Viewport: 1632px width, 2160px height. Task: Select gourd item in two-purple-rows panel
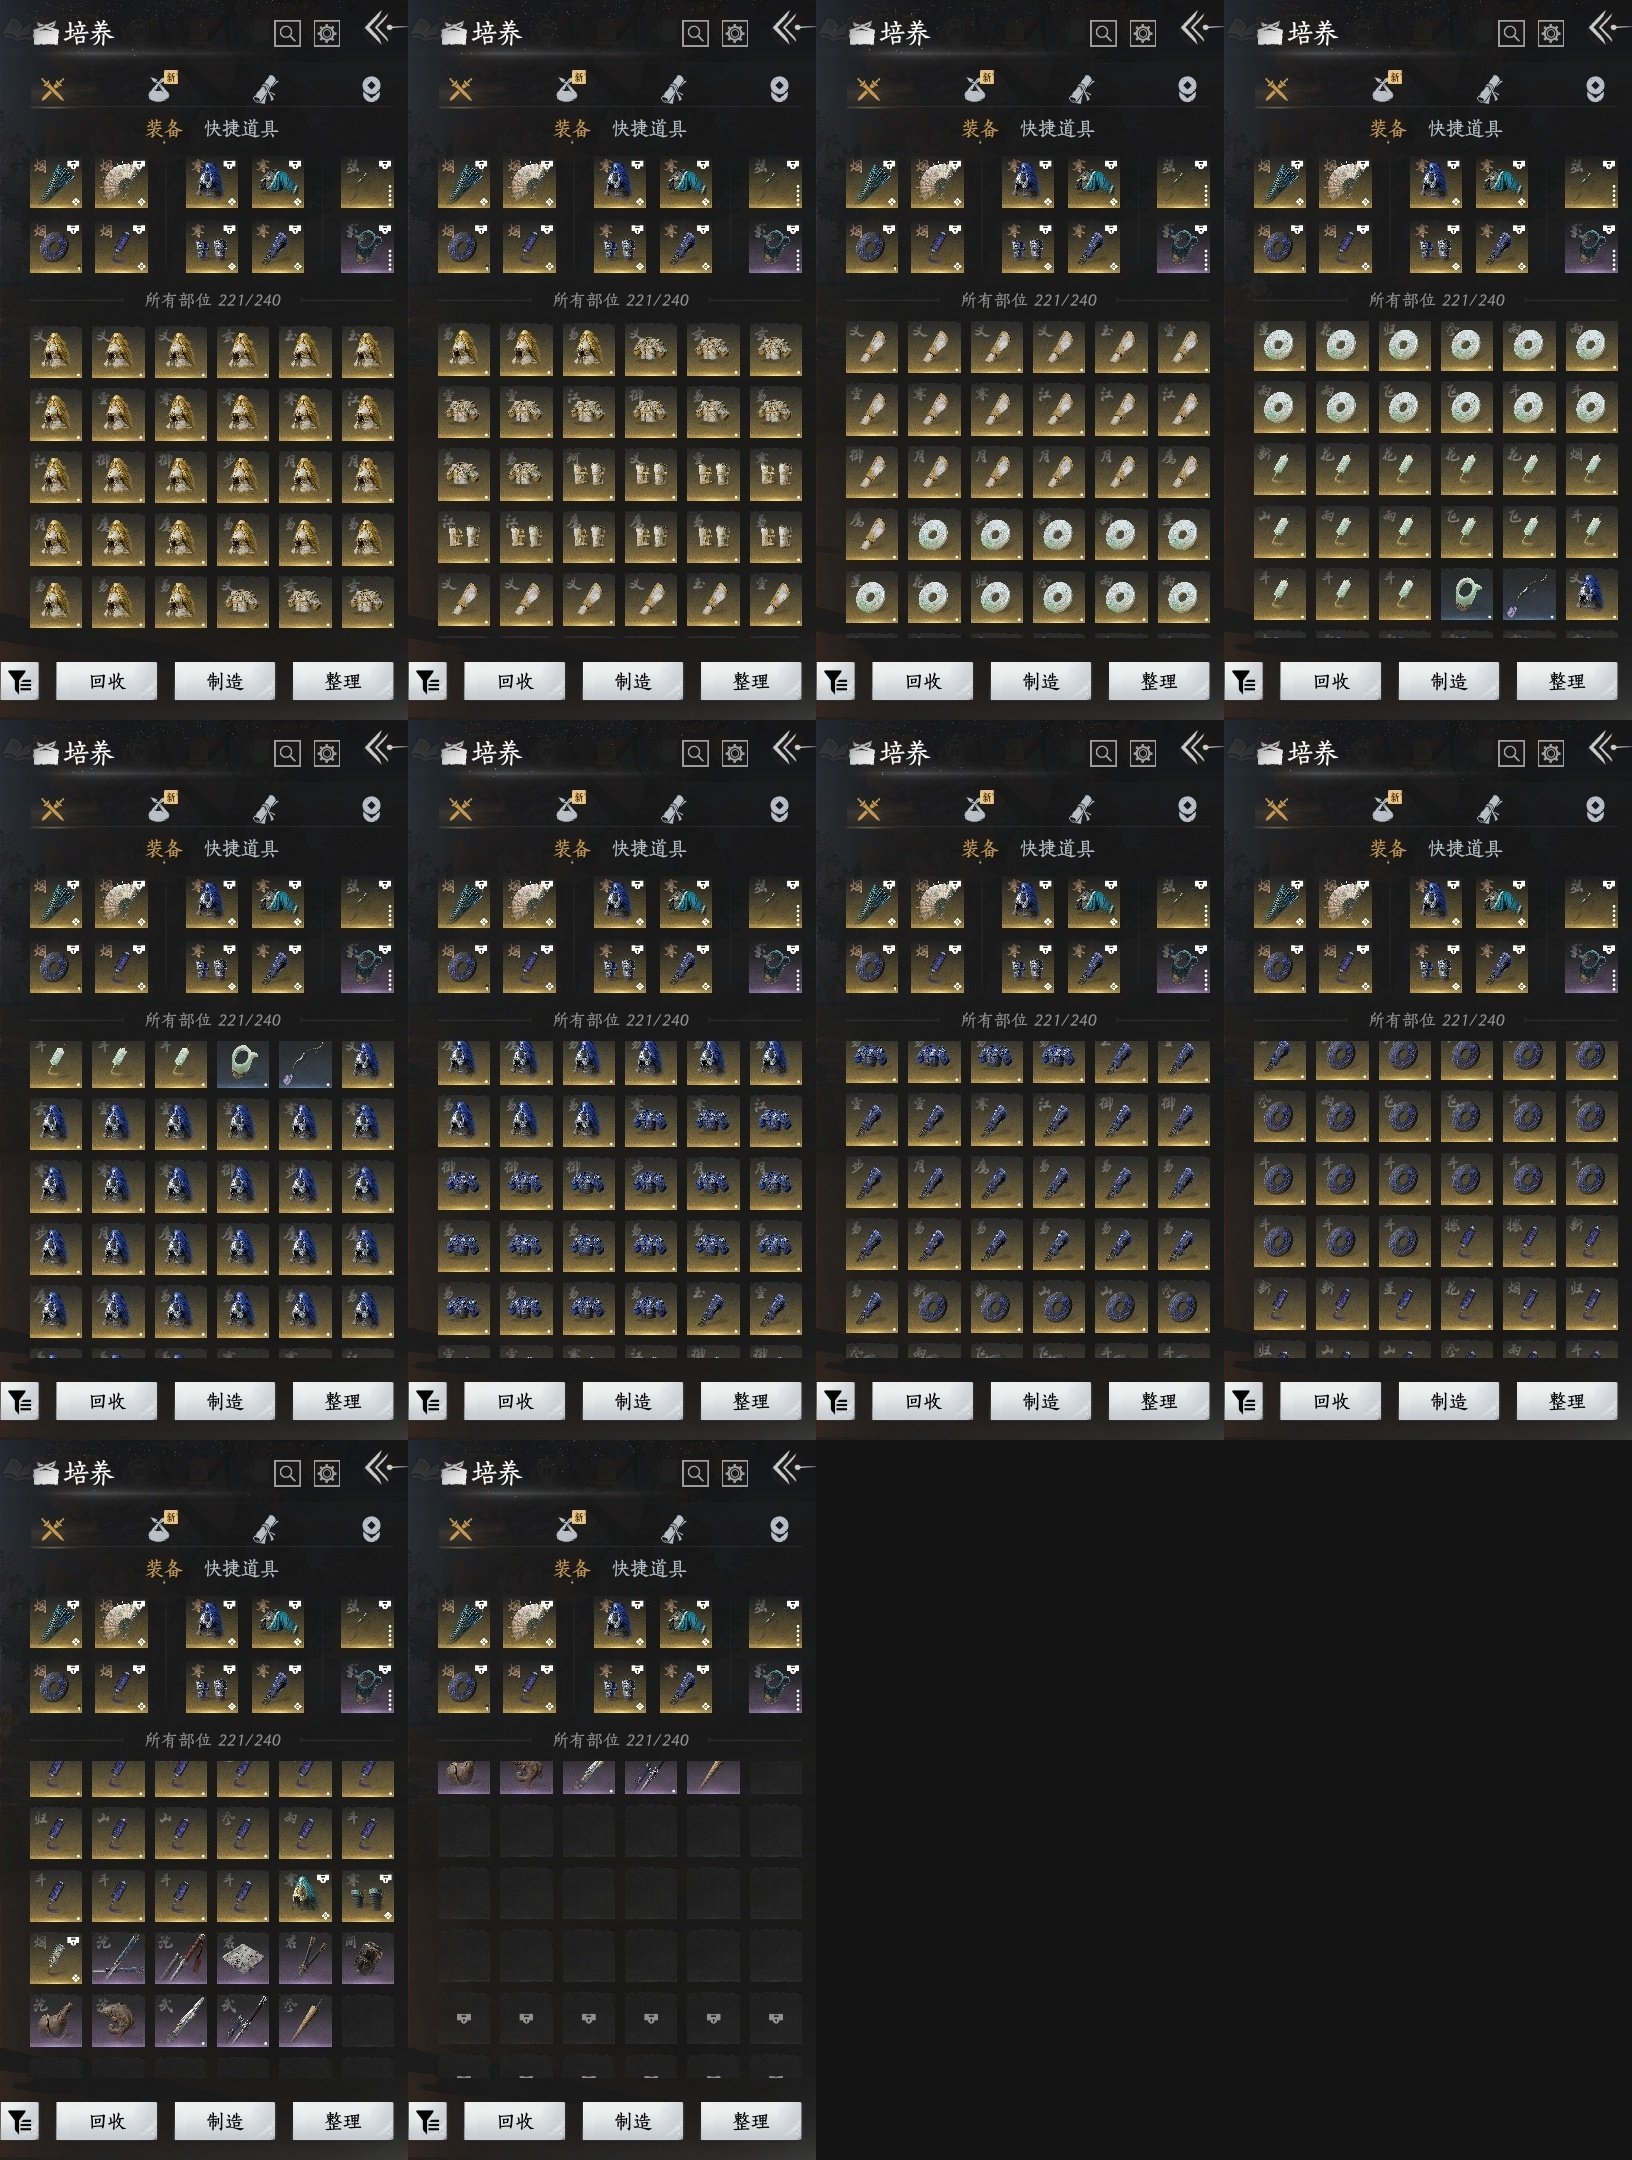pos(56,2020)
